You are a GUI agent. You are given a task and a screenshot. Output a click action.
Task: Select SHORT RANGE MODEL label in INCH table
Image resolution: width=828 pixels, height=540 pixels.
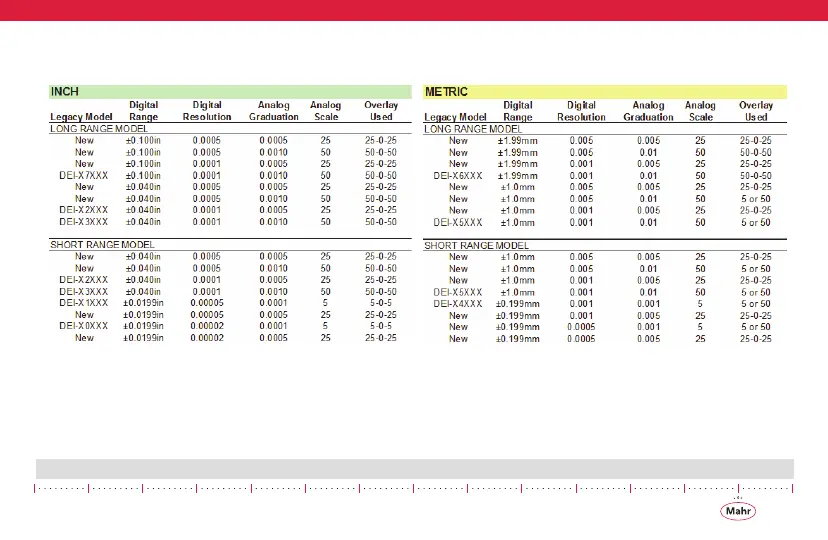click(x=102, y=245)
